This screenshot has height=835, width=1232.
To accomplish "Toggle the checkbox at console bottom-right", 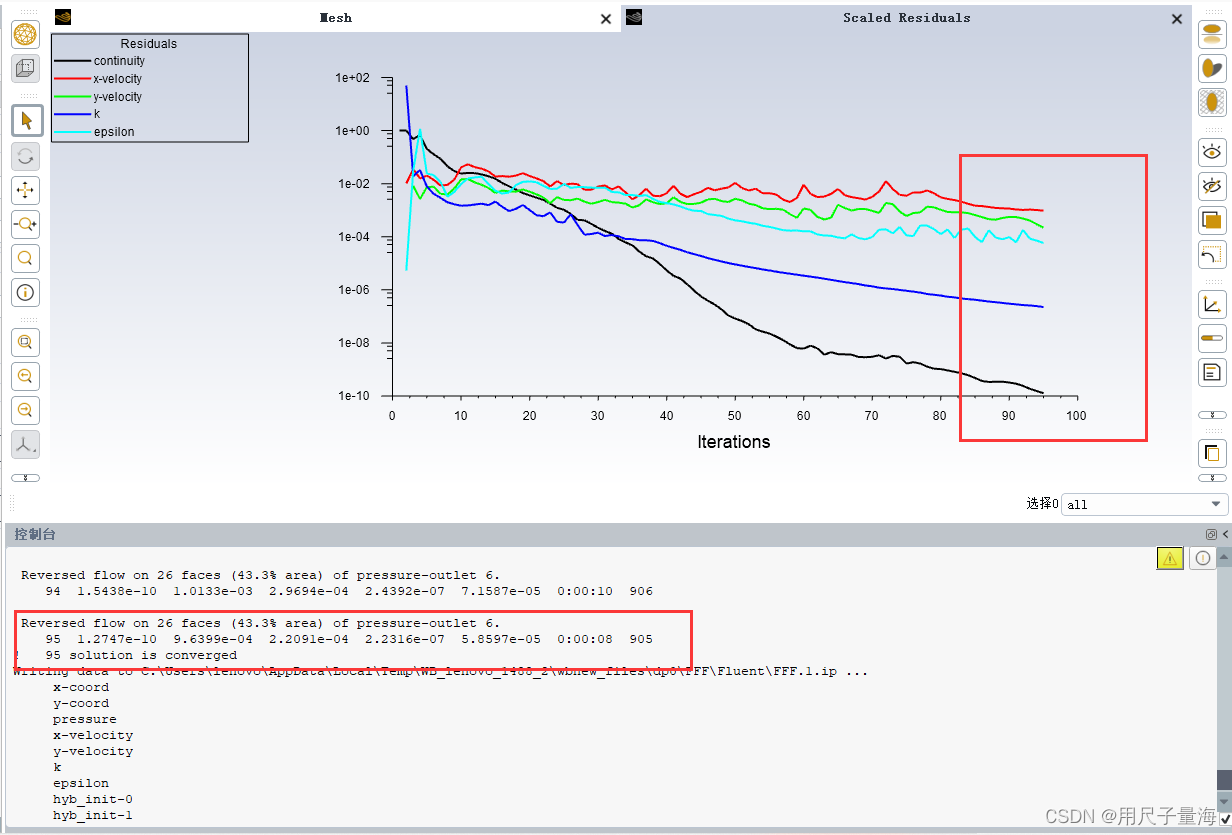I will [x=1224, y=819].
